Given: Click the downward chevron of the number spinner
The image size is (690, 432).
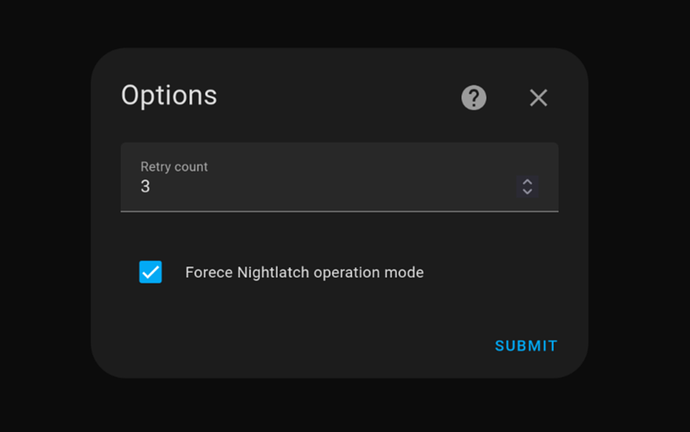Looking at the screenshot, I should [527, 192].
